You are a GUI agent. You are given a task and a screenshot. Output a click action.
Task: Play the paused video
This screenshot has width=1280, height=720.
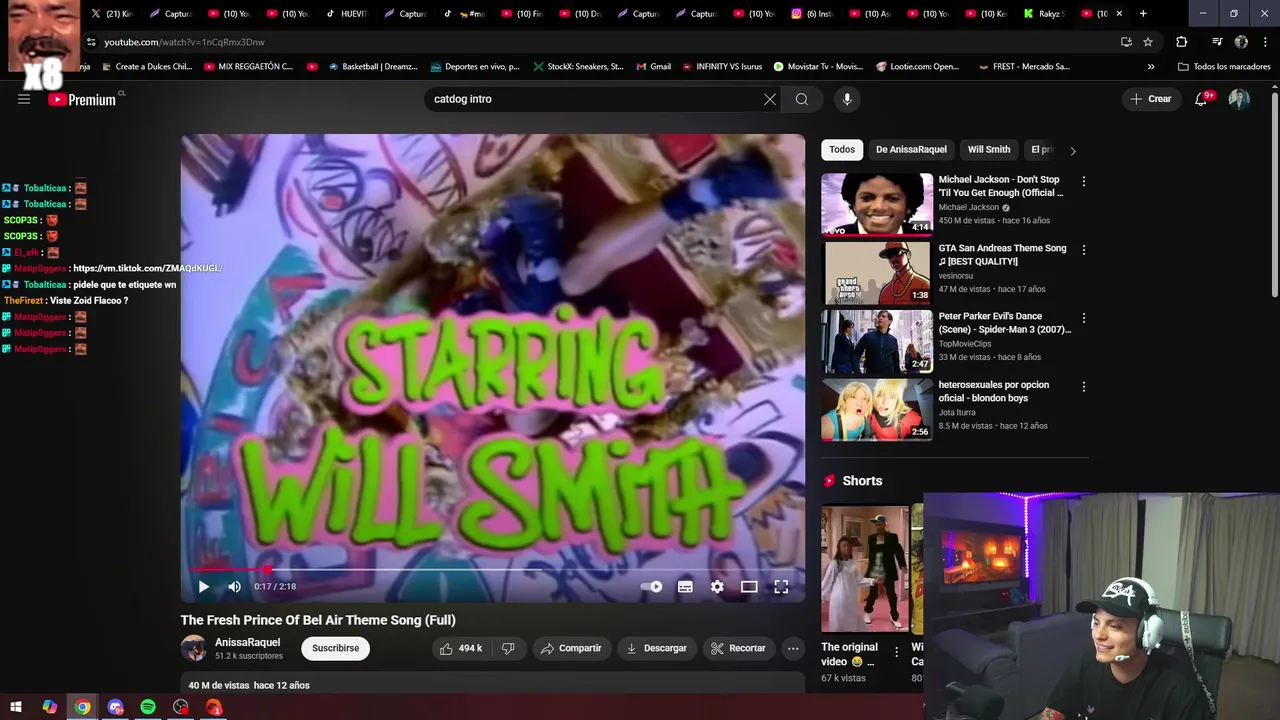(203, 587)
